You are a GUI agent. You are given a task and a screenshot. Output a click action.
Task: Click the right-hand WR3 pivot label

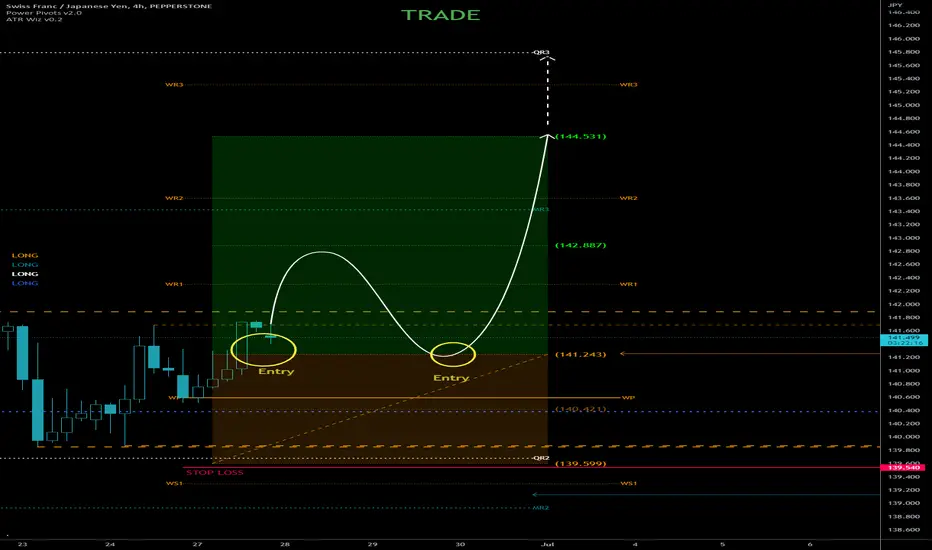[628, 84]
